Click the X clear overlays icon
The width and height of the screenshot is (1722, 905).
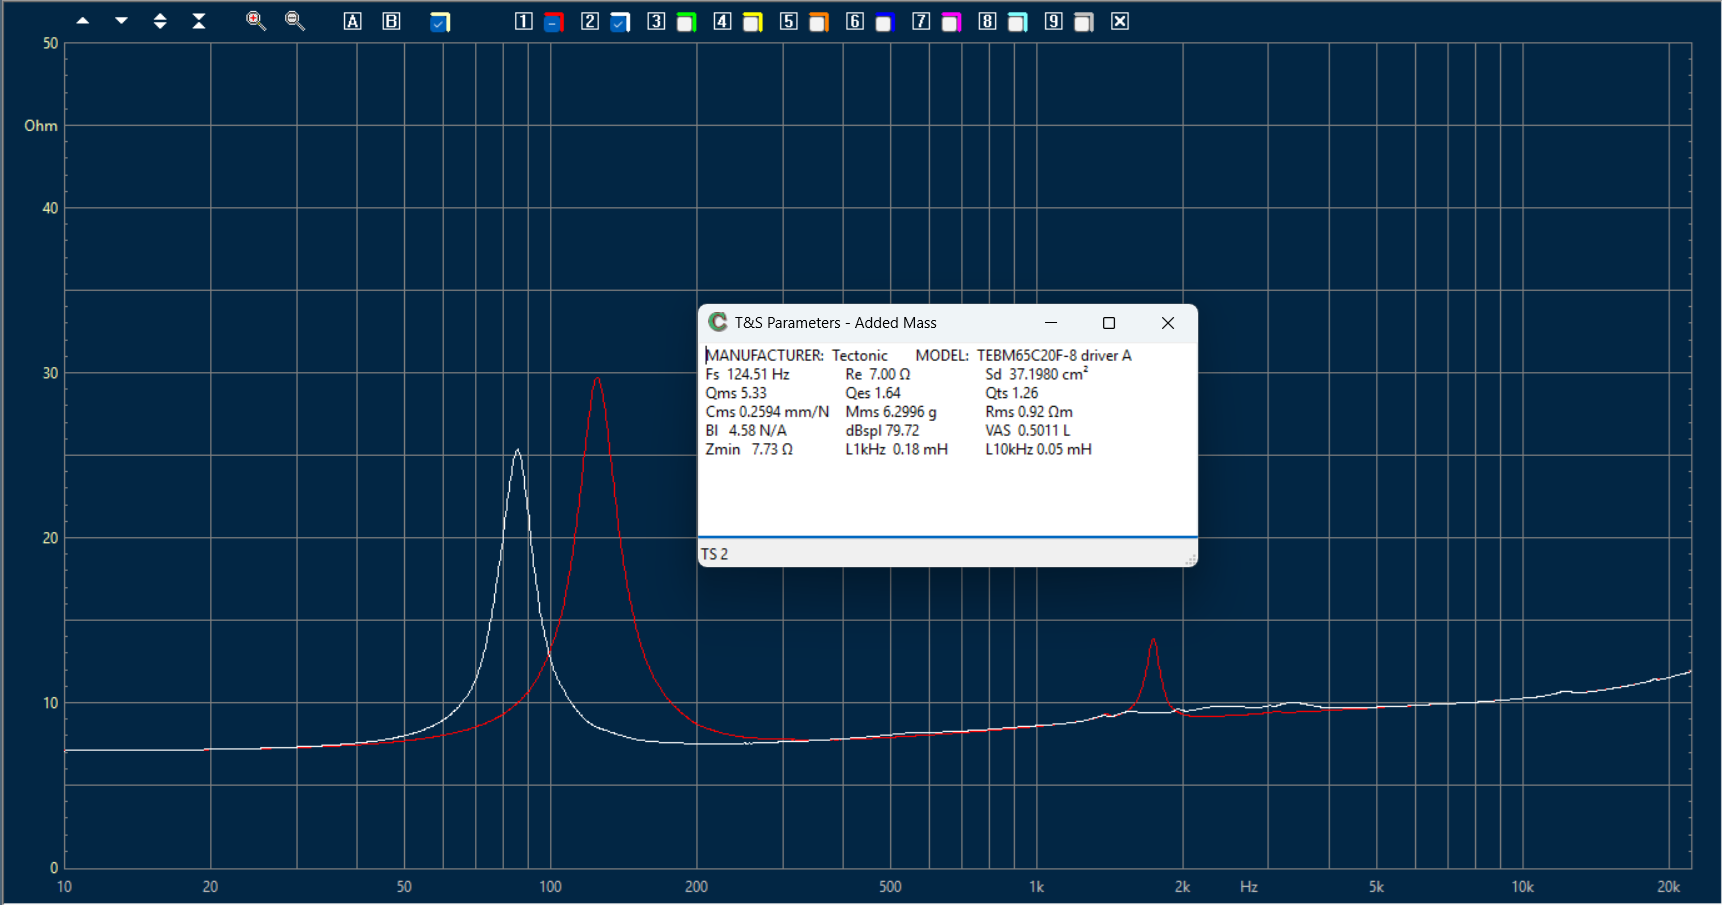[x=1120, y=21]
